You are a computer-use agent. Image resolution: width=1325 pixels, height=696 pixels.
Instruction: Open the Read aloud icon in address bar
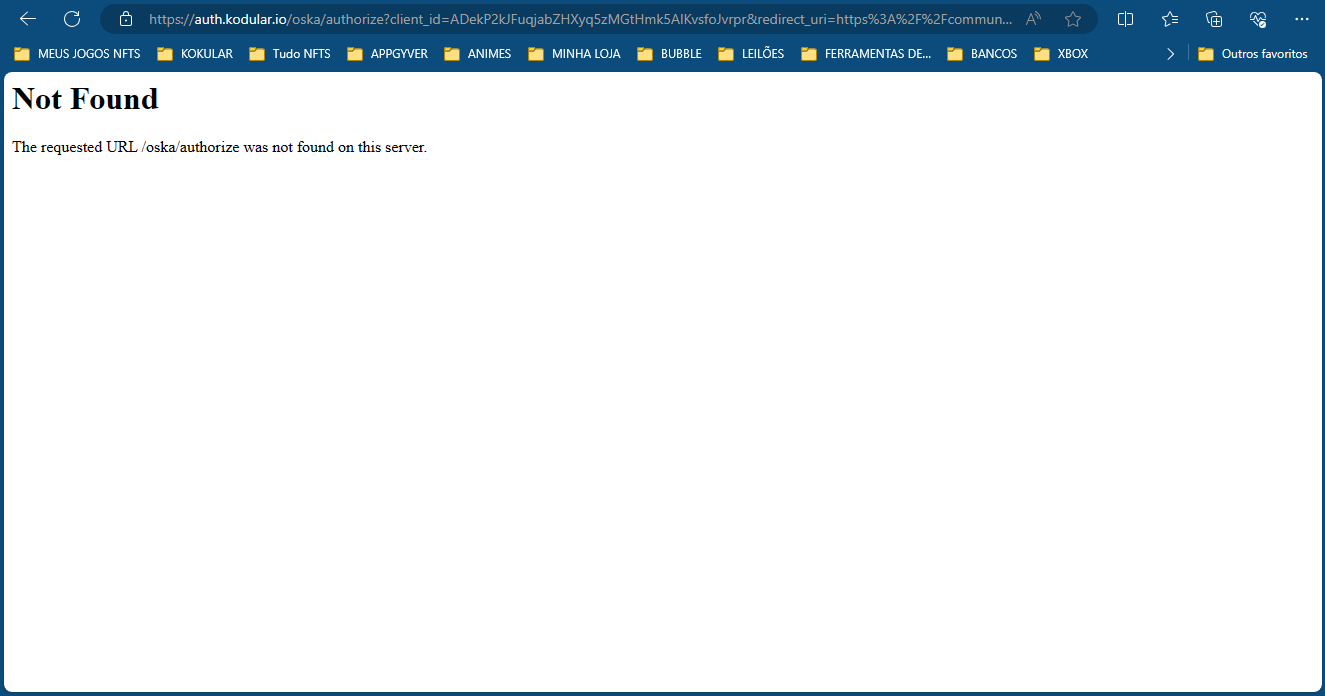1034,19
